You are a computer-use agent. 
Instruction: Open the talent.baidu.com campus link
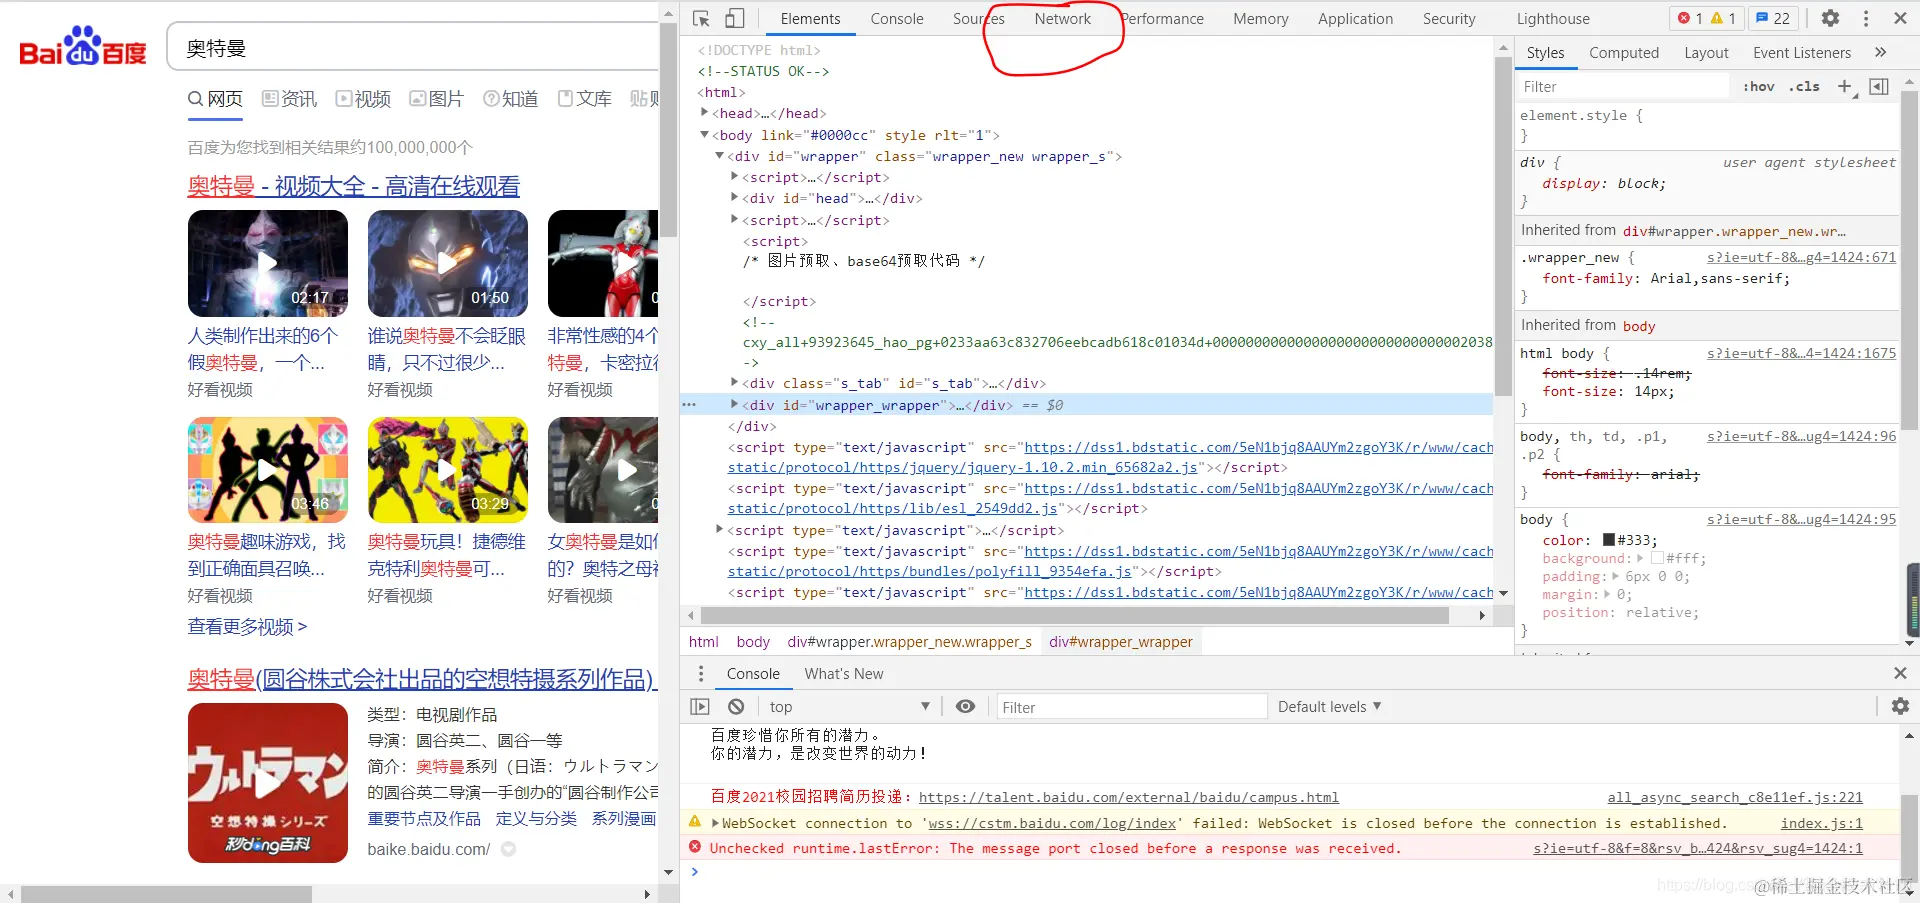(1128, 797)
